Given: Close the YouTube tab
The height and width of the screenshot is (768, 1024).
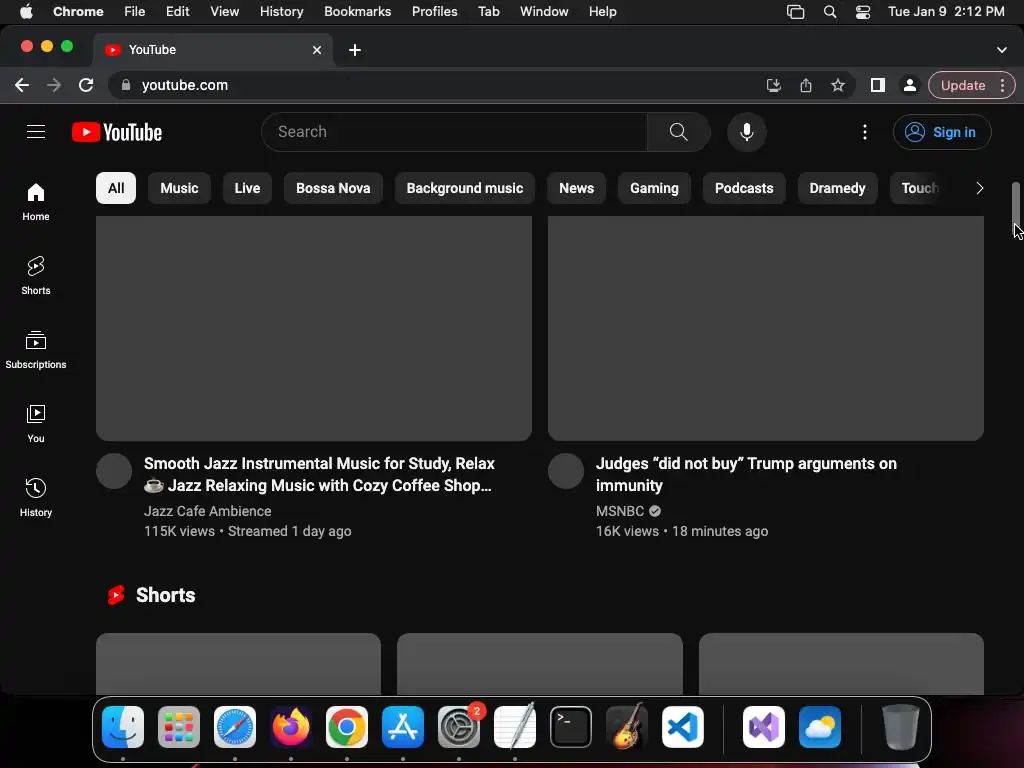Looking at the screenshot, I should tap(317, 50).
